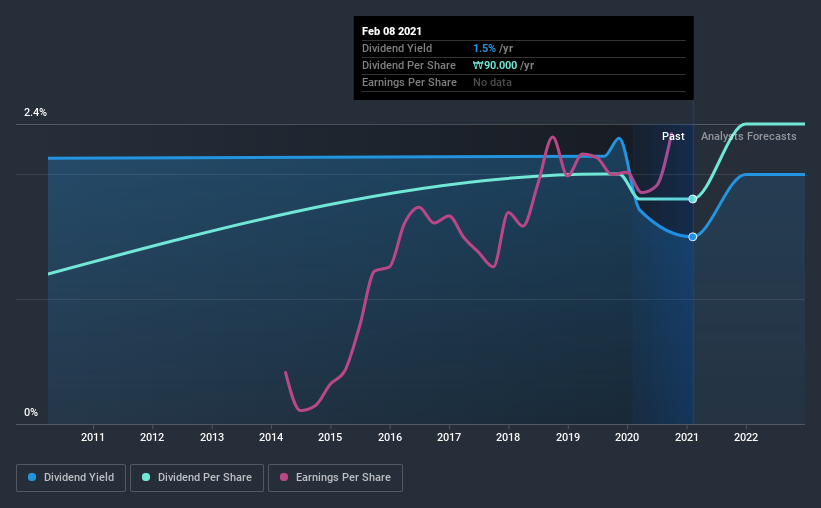Click the pink Earnings Per Share legend dot
821x508 pixels.
coord(284,477)
